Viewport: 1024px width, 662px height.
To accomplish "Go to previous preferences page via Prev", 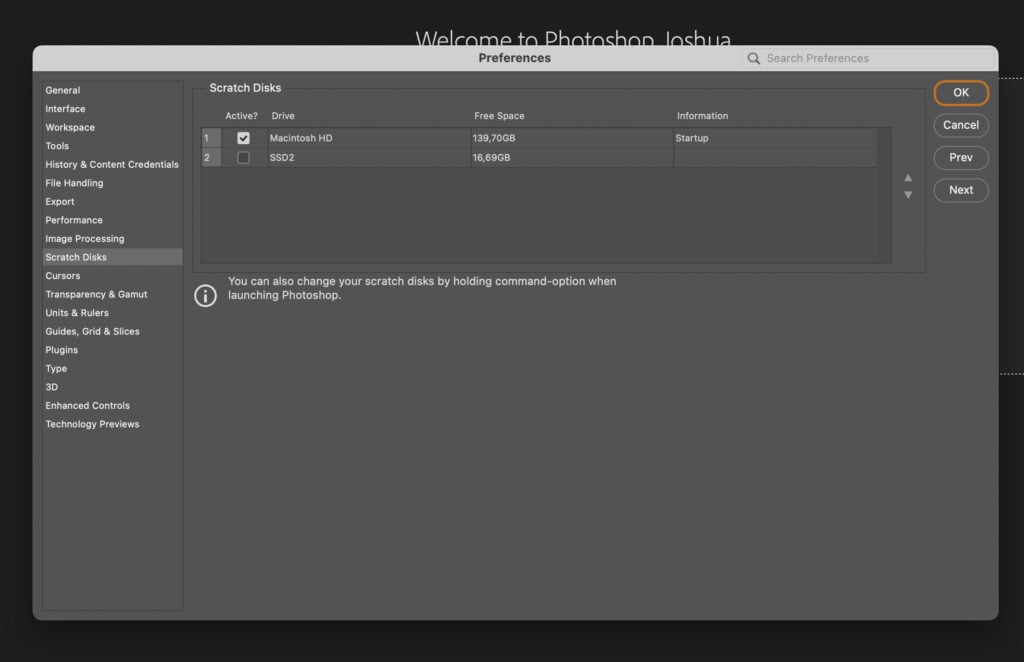I will pos(960,157).
